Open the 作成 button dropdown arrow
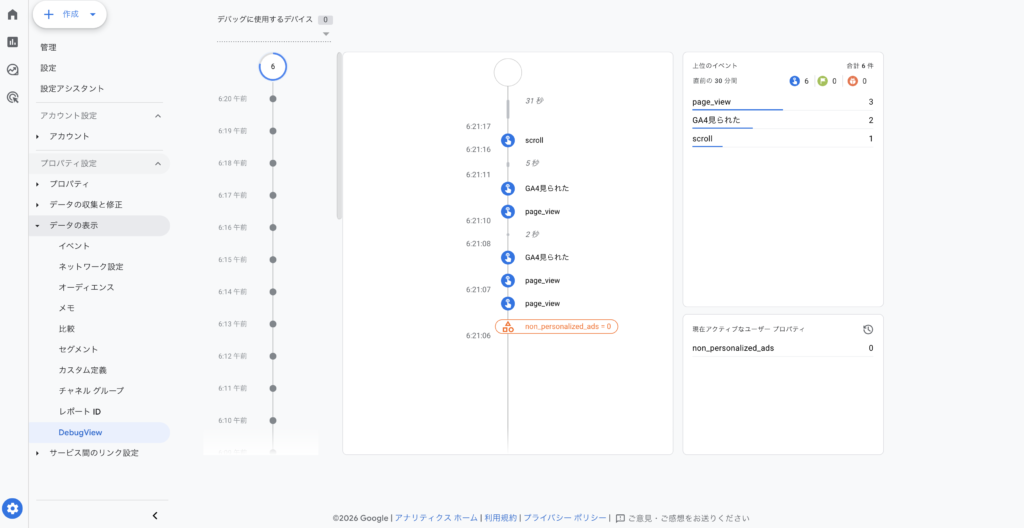1024x528 pixels. [x=93, y=14]
